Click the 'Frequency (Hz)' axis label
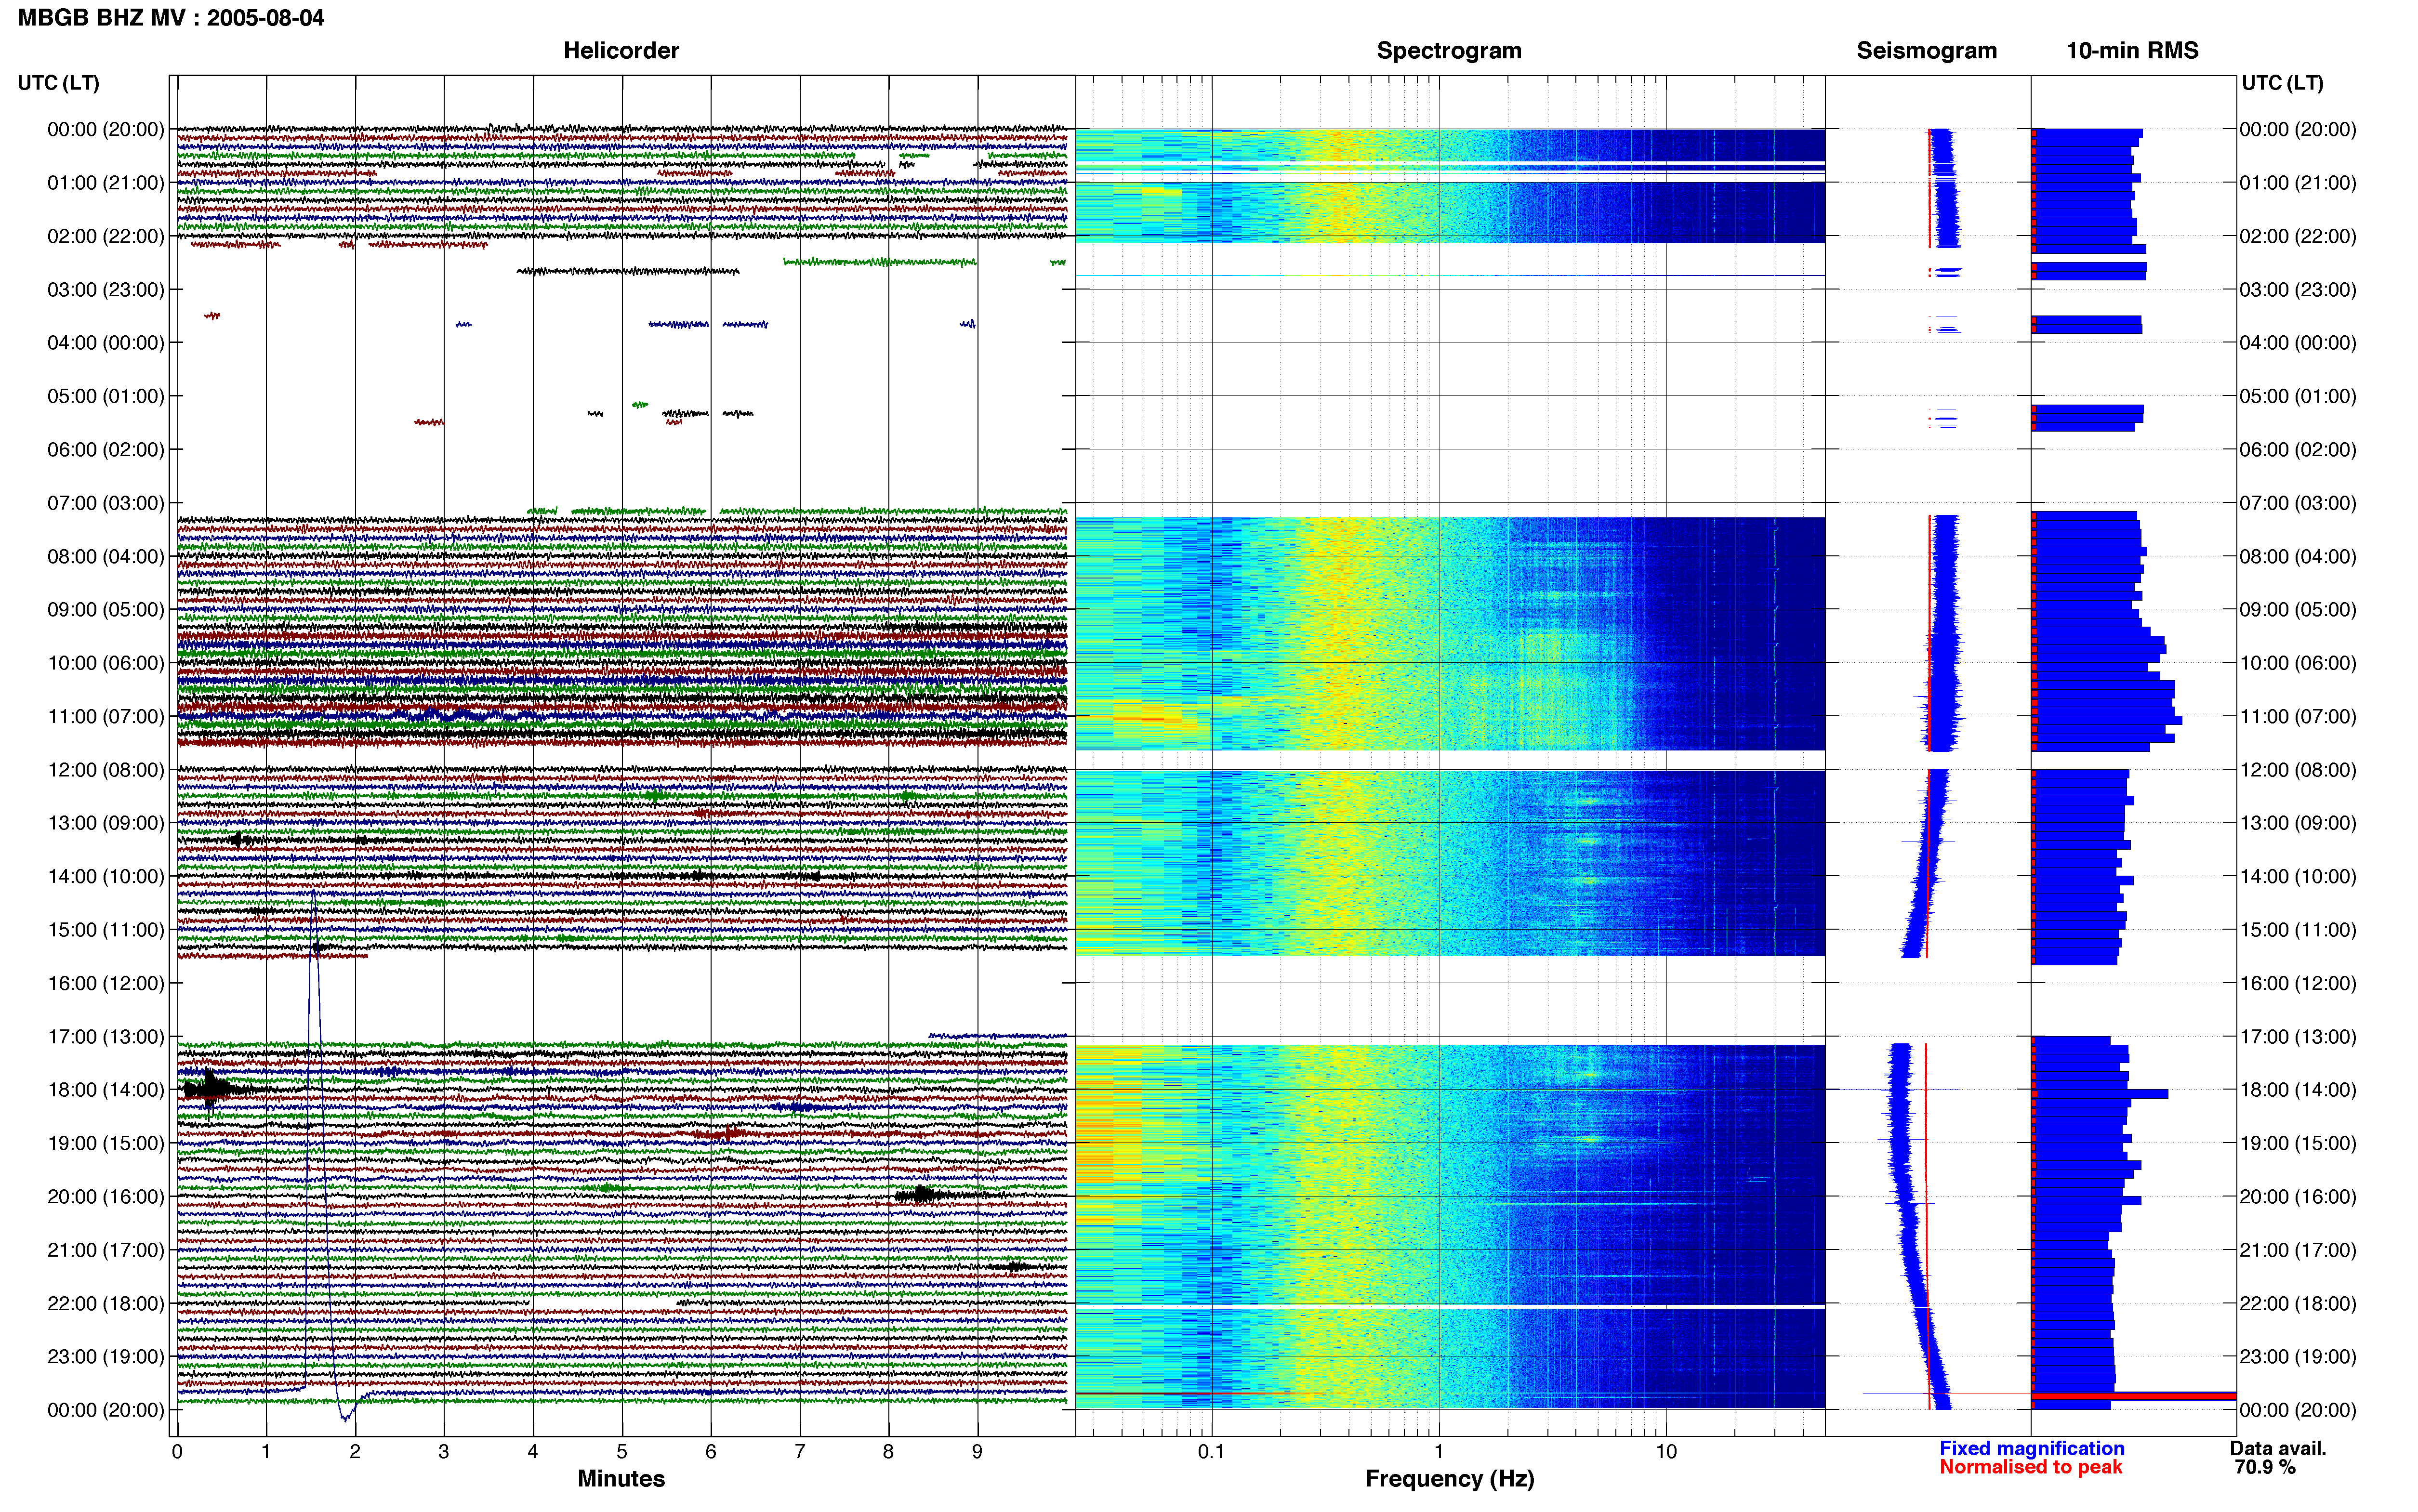This screenshot has width=2418, height=1512. tap(1449, 1479)
